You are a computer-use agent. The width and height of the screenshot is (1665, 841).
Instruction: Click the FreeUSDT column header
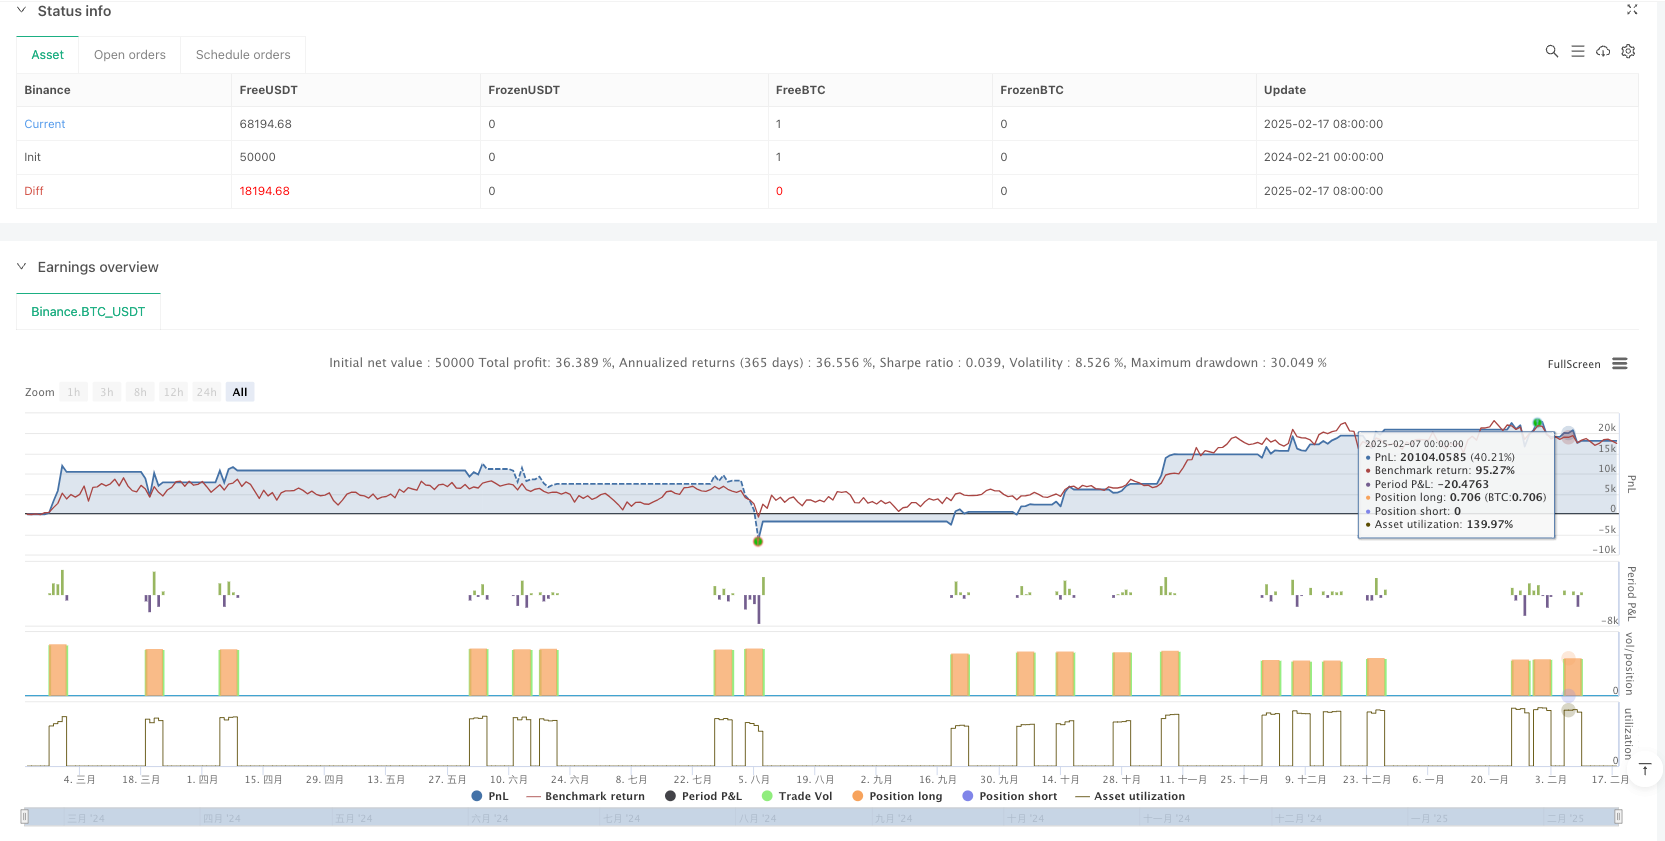click(269, 90)
